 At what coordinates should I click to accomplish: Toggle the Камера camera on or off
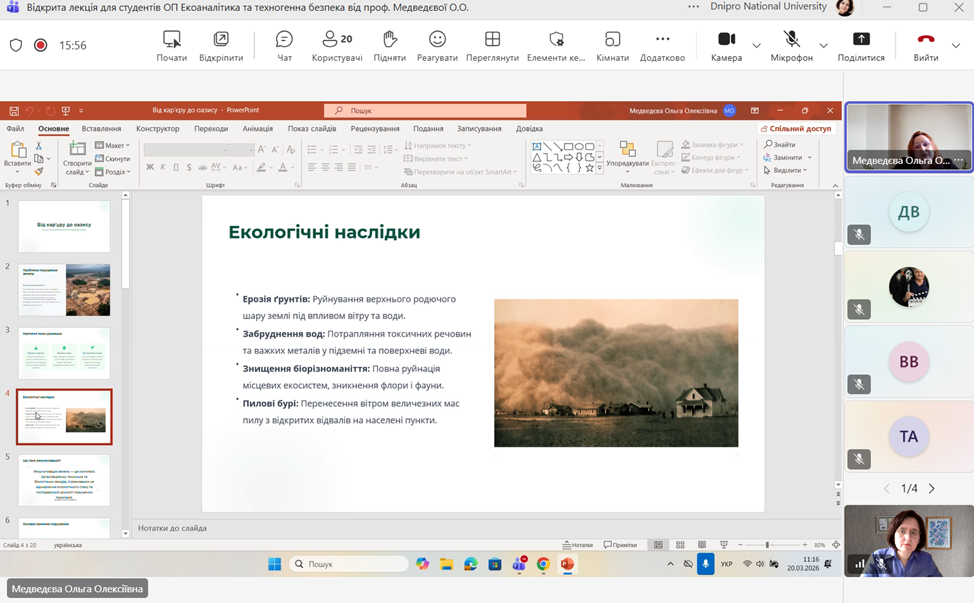pyautogui.click(x=726, y=45)
